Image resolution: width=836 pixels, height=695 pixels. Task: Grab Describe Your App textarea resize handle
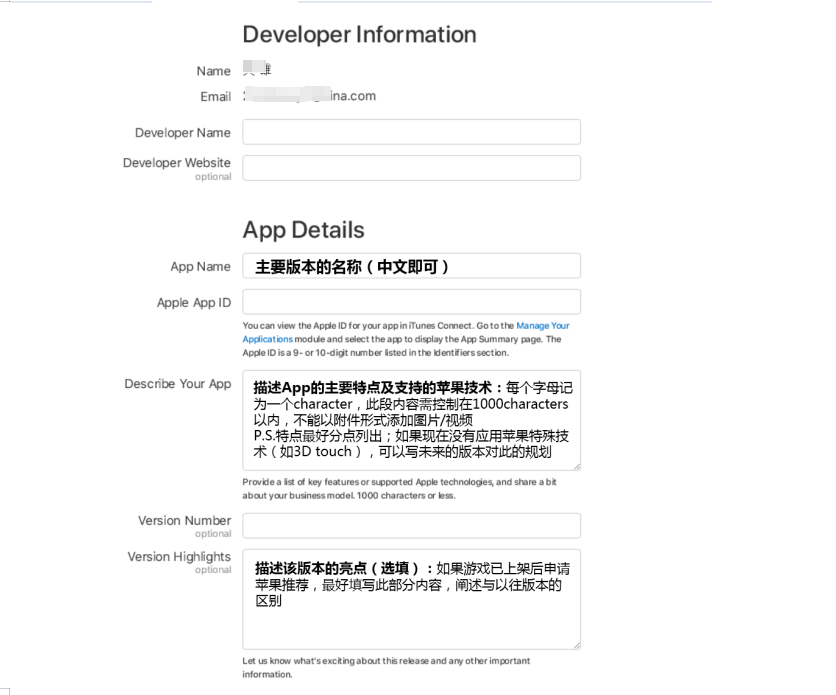point(577,466)
